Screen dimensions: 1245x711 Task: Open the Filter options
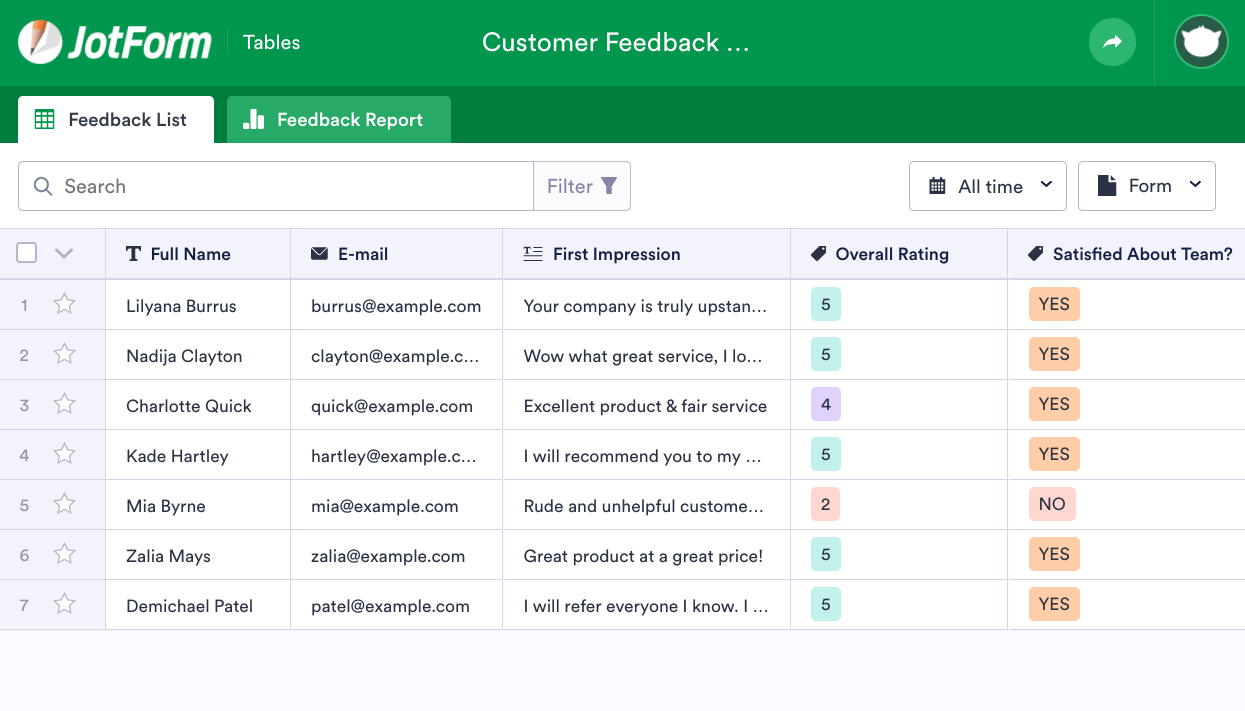pyautogui.click(x=582, y=186)
